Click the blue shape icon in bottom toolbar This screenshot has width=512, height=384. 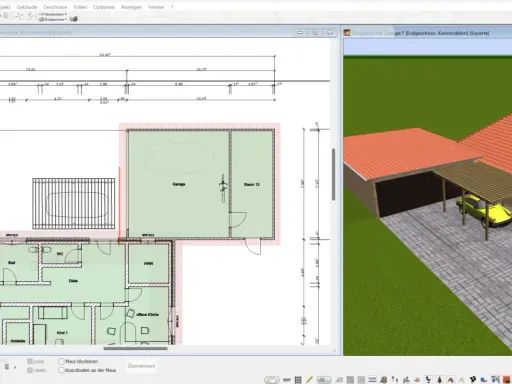click(x=484, y=380)
